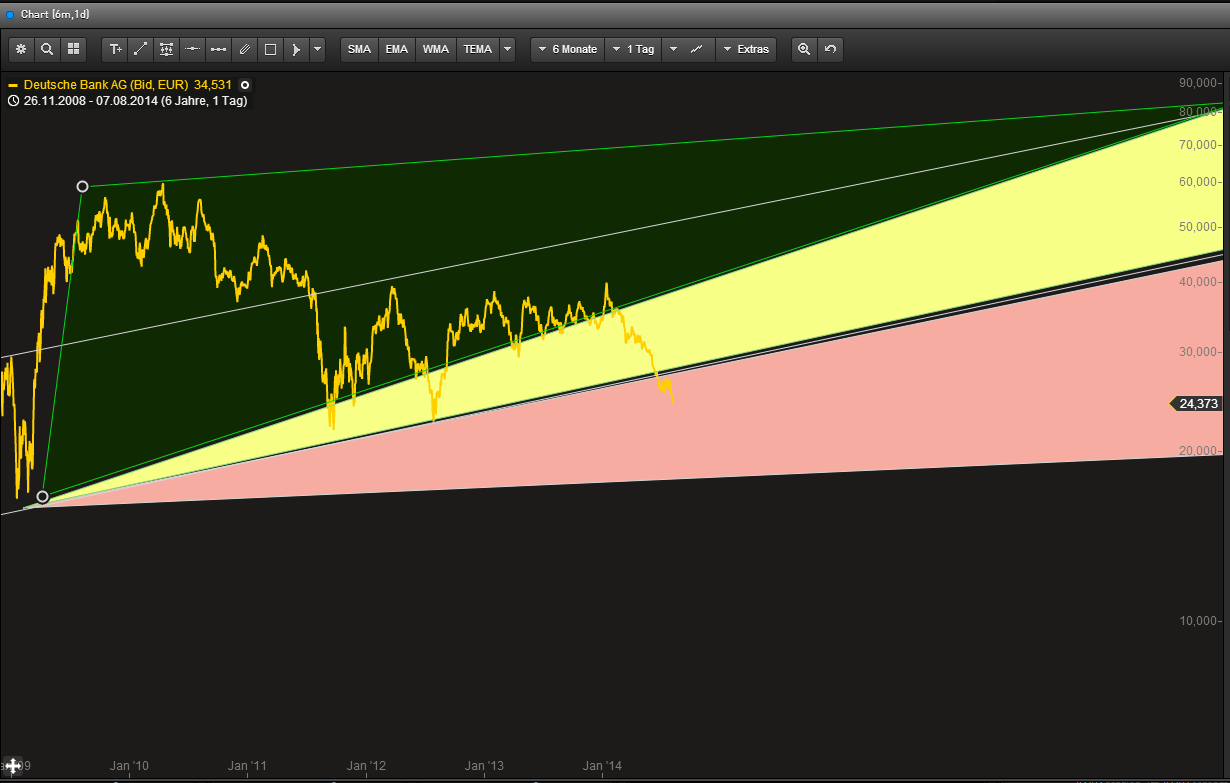The image size is (1230, 783).
Task: Select the rectangle drawing tool
Action: point(270,48)
